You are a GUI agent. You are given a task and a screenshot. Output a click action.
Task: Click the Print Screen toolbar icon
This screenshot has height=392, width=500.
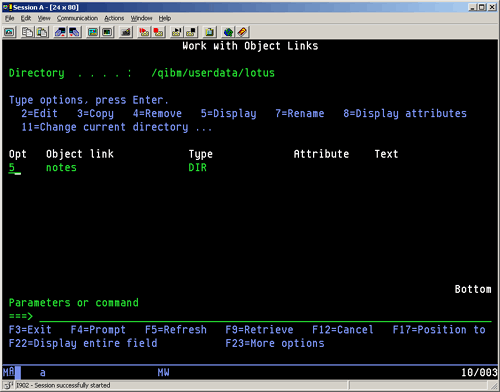9,32
